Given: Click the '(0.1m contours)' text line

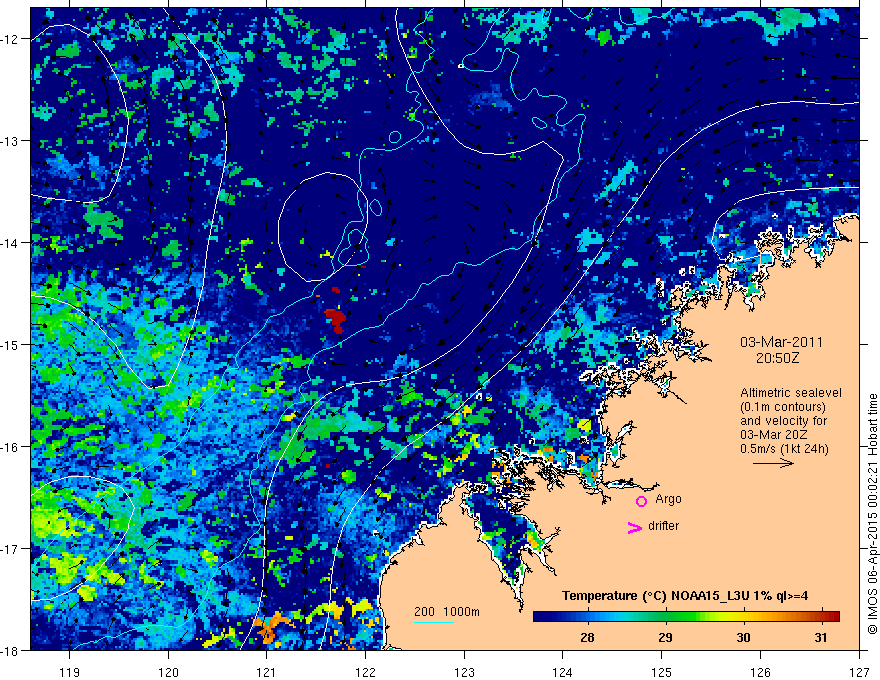Looking at the screenshot, I should click(783, 407).
